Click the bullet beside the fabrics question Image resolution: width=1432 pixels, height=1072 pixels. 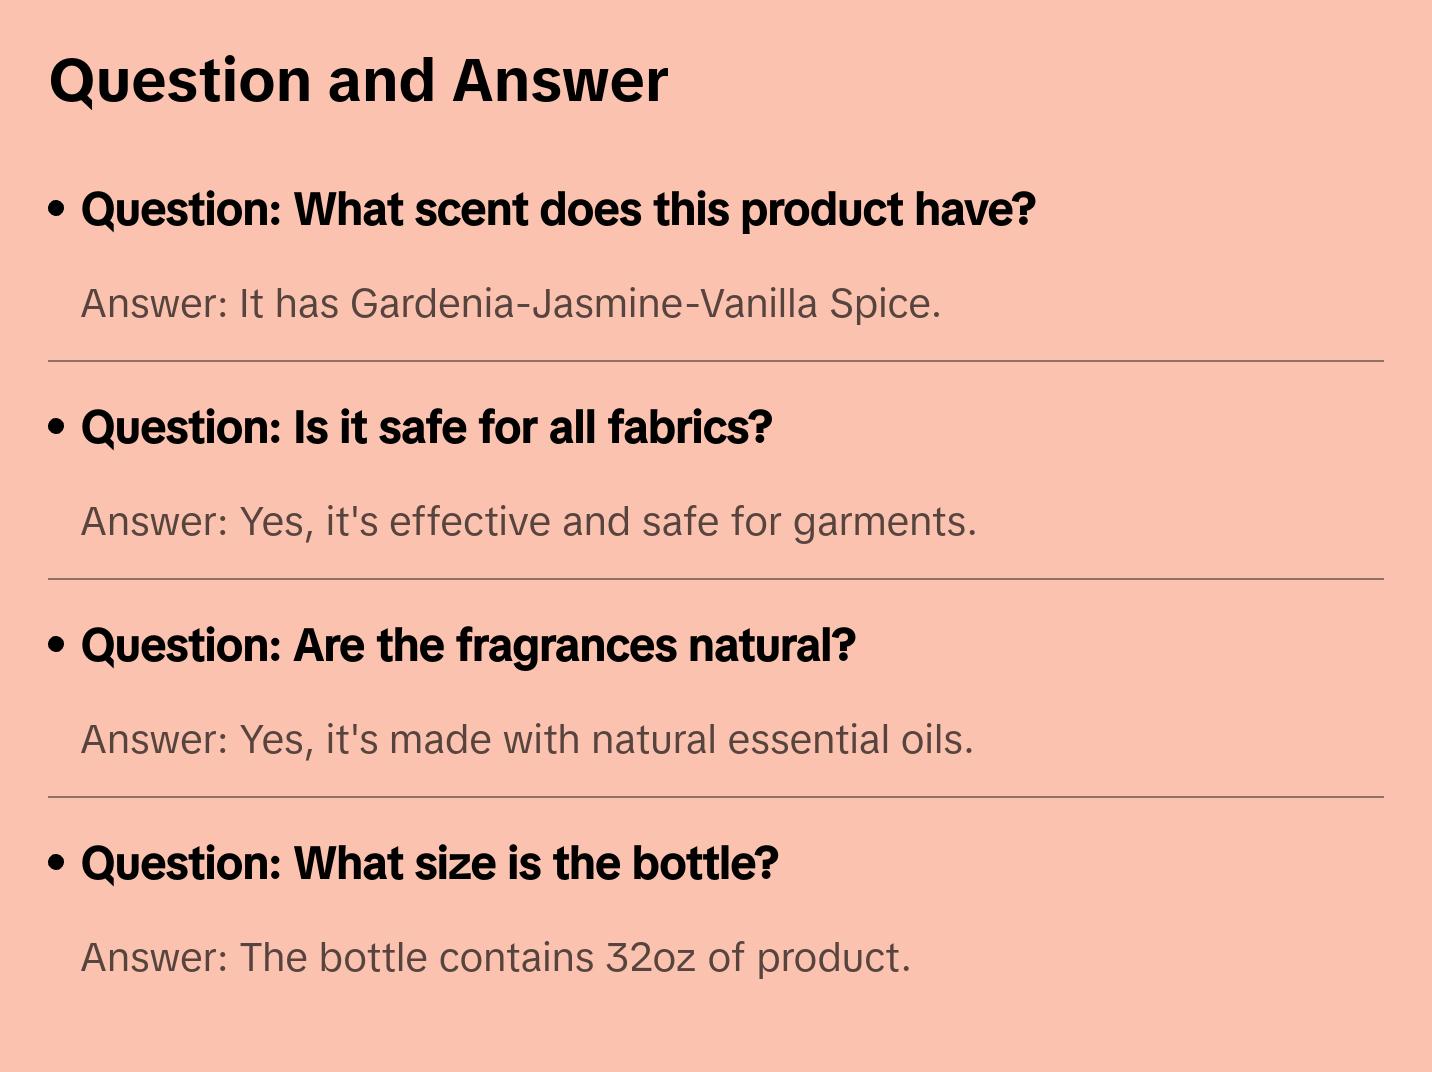pos(57,427)
